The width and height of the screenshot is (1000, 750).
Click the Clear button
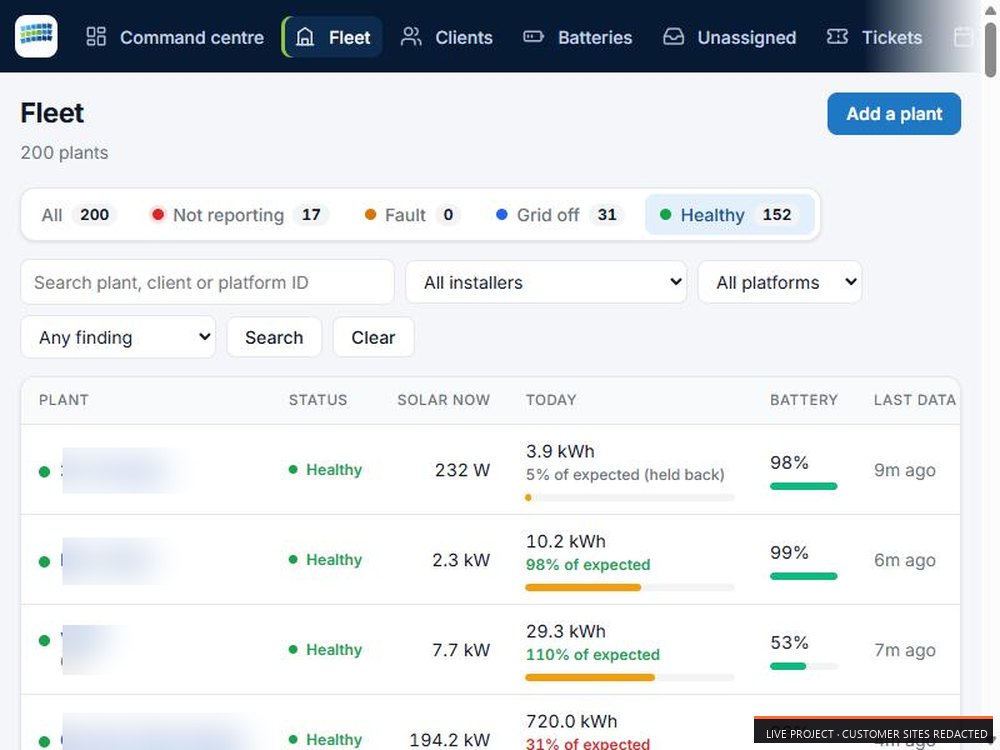[374, 337]
